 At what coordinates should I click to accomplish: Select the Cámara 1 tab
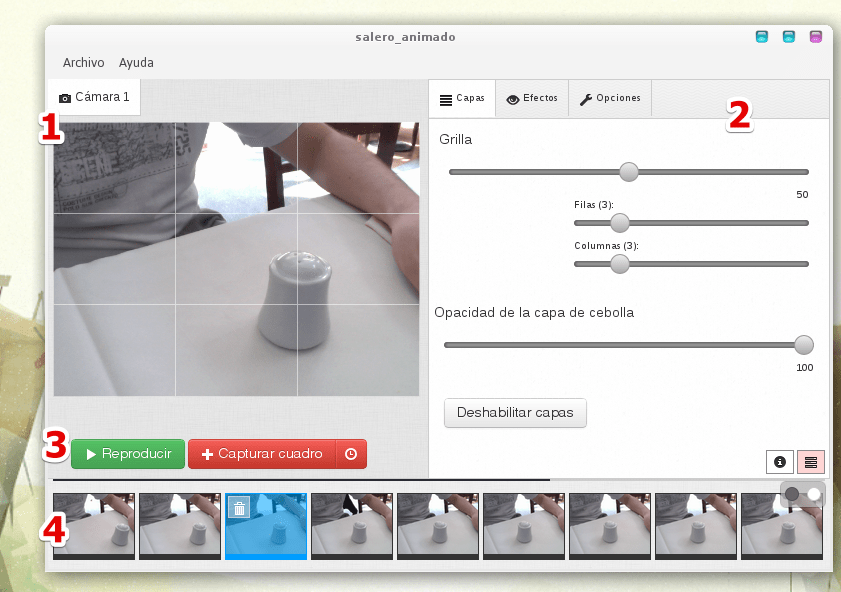(x=94, y=97)
